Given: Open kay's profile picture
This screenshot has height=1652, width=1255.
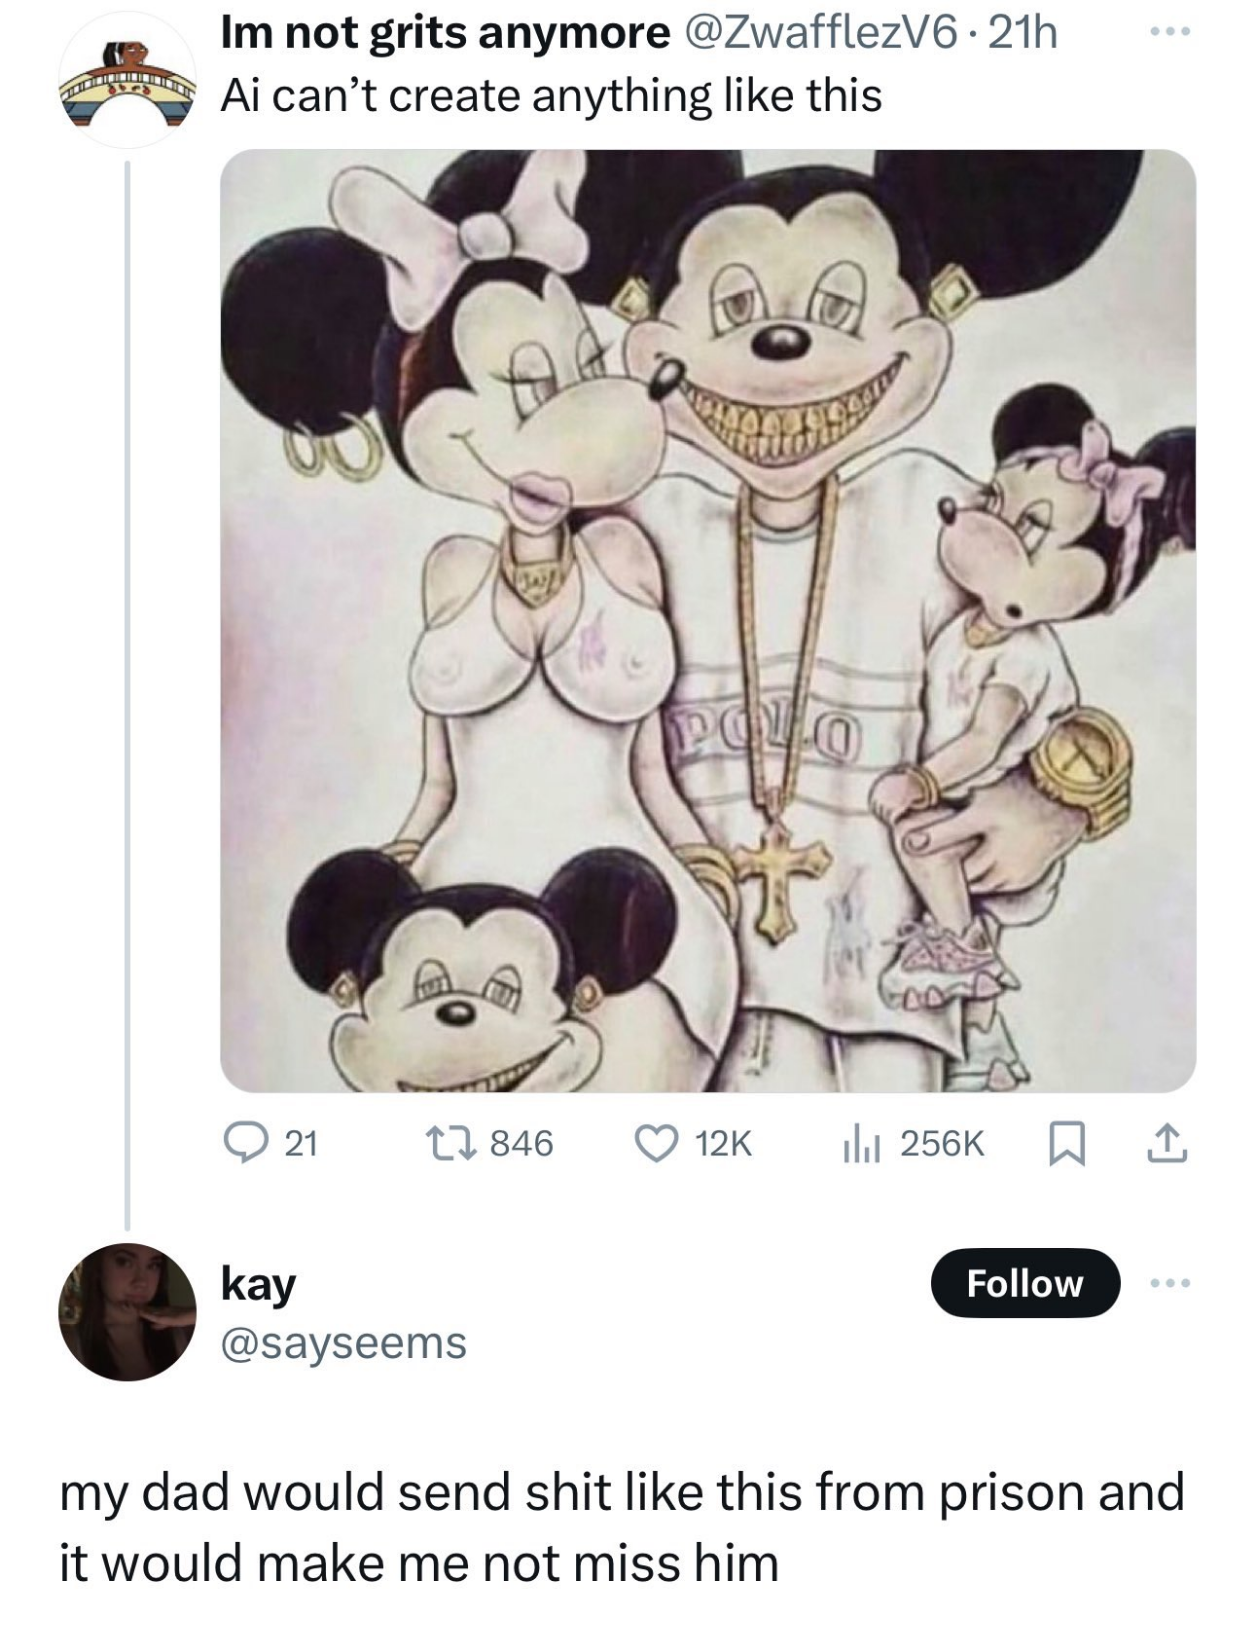Looking at the screenshot, I should click(127, 1311).
